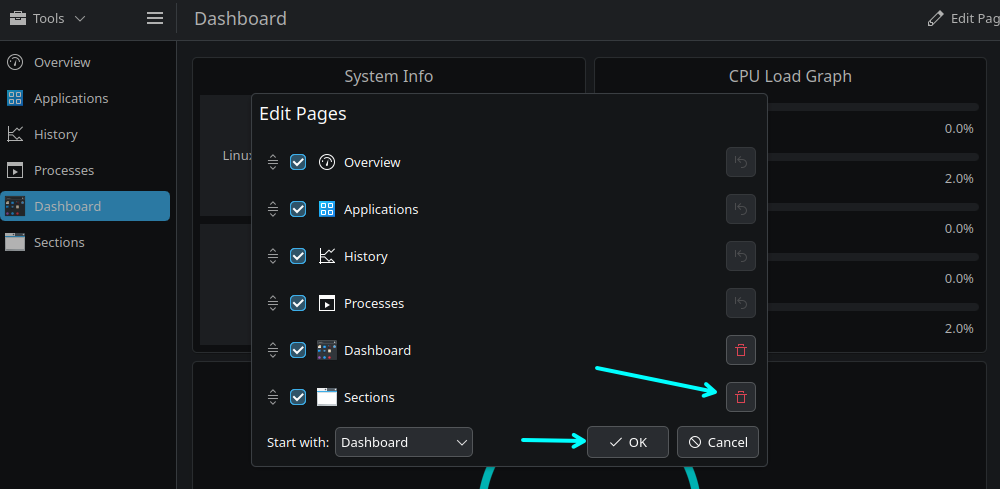Click the Dashboard thumbnail icon in dialog

point(327,350)
